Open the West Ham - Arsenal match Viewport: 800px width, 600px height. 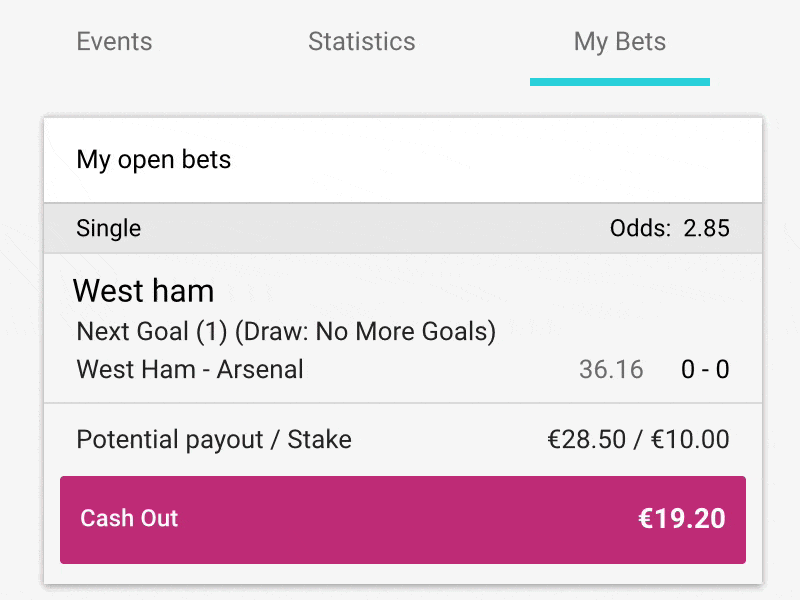coord(190,369)
